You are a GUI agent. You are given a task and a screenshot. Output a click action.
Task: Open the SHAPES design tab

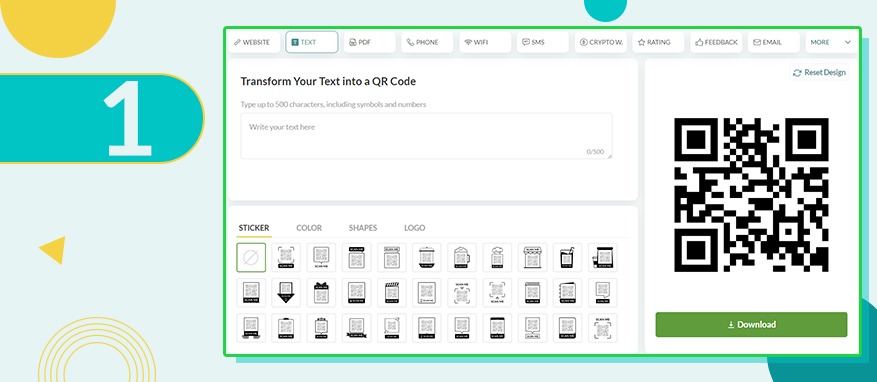363,228
